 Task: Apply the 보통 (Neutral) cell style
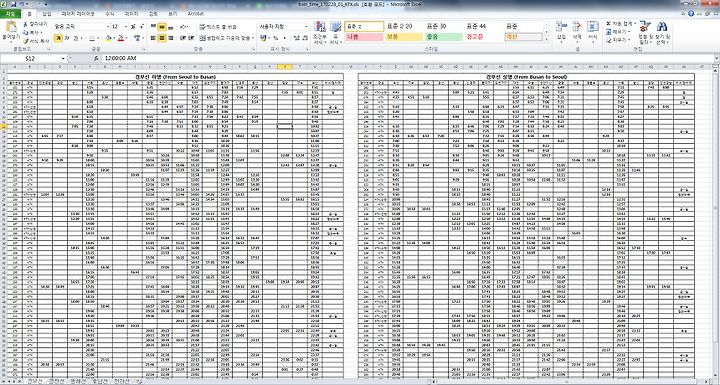[x=404, y=37]
